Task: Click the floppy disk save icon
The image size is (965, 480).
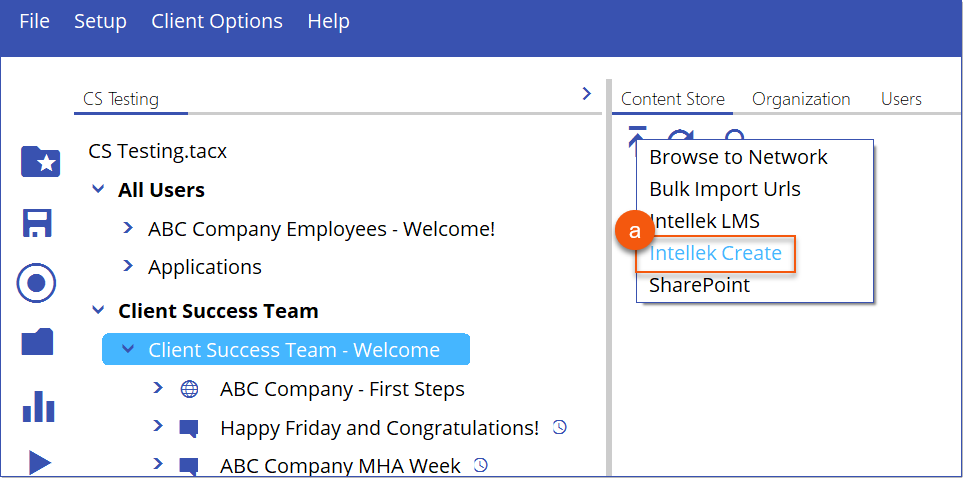Action: [37, 223]
